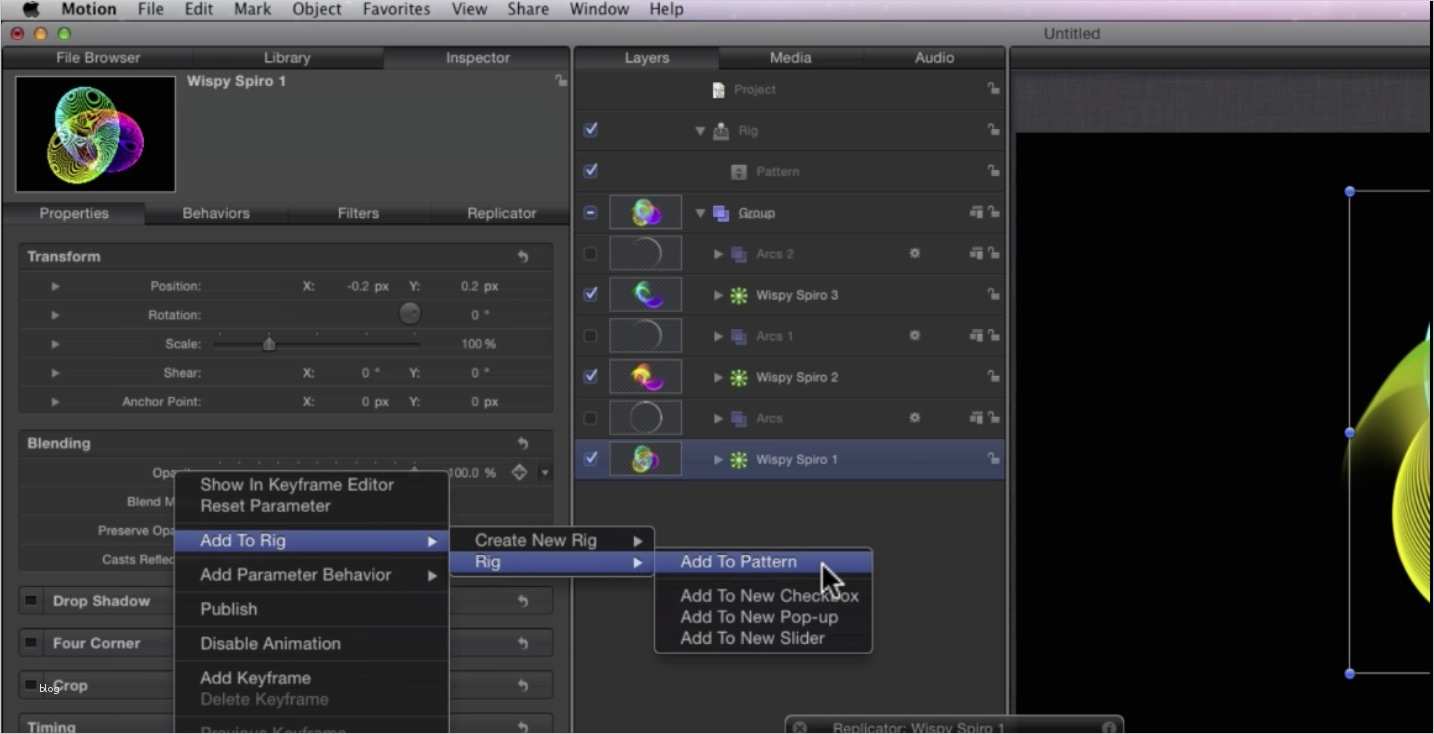Click the lock icon on the Project row

(x=993, y=89)
